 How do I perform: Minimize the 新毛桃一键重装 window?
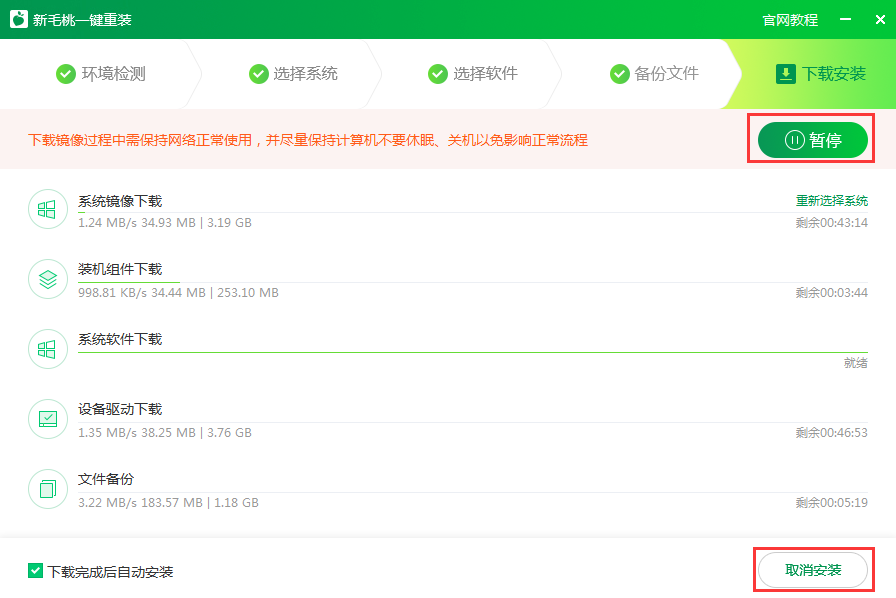846,19
